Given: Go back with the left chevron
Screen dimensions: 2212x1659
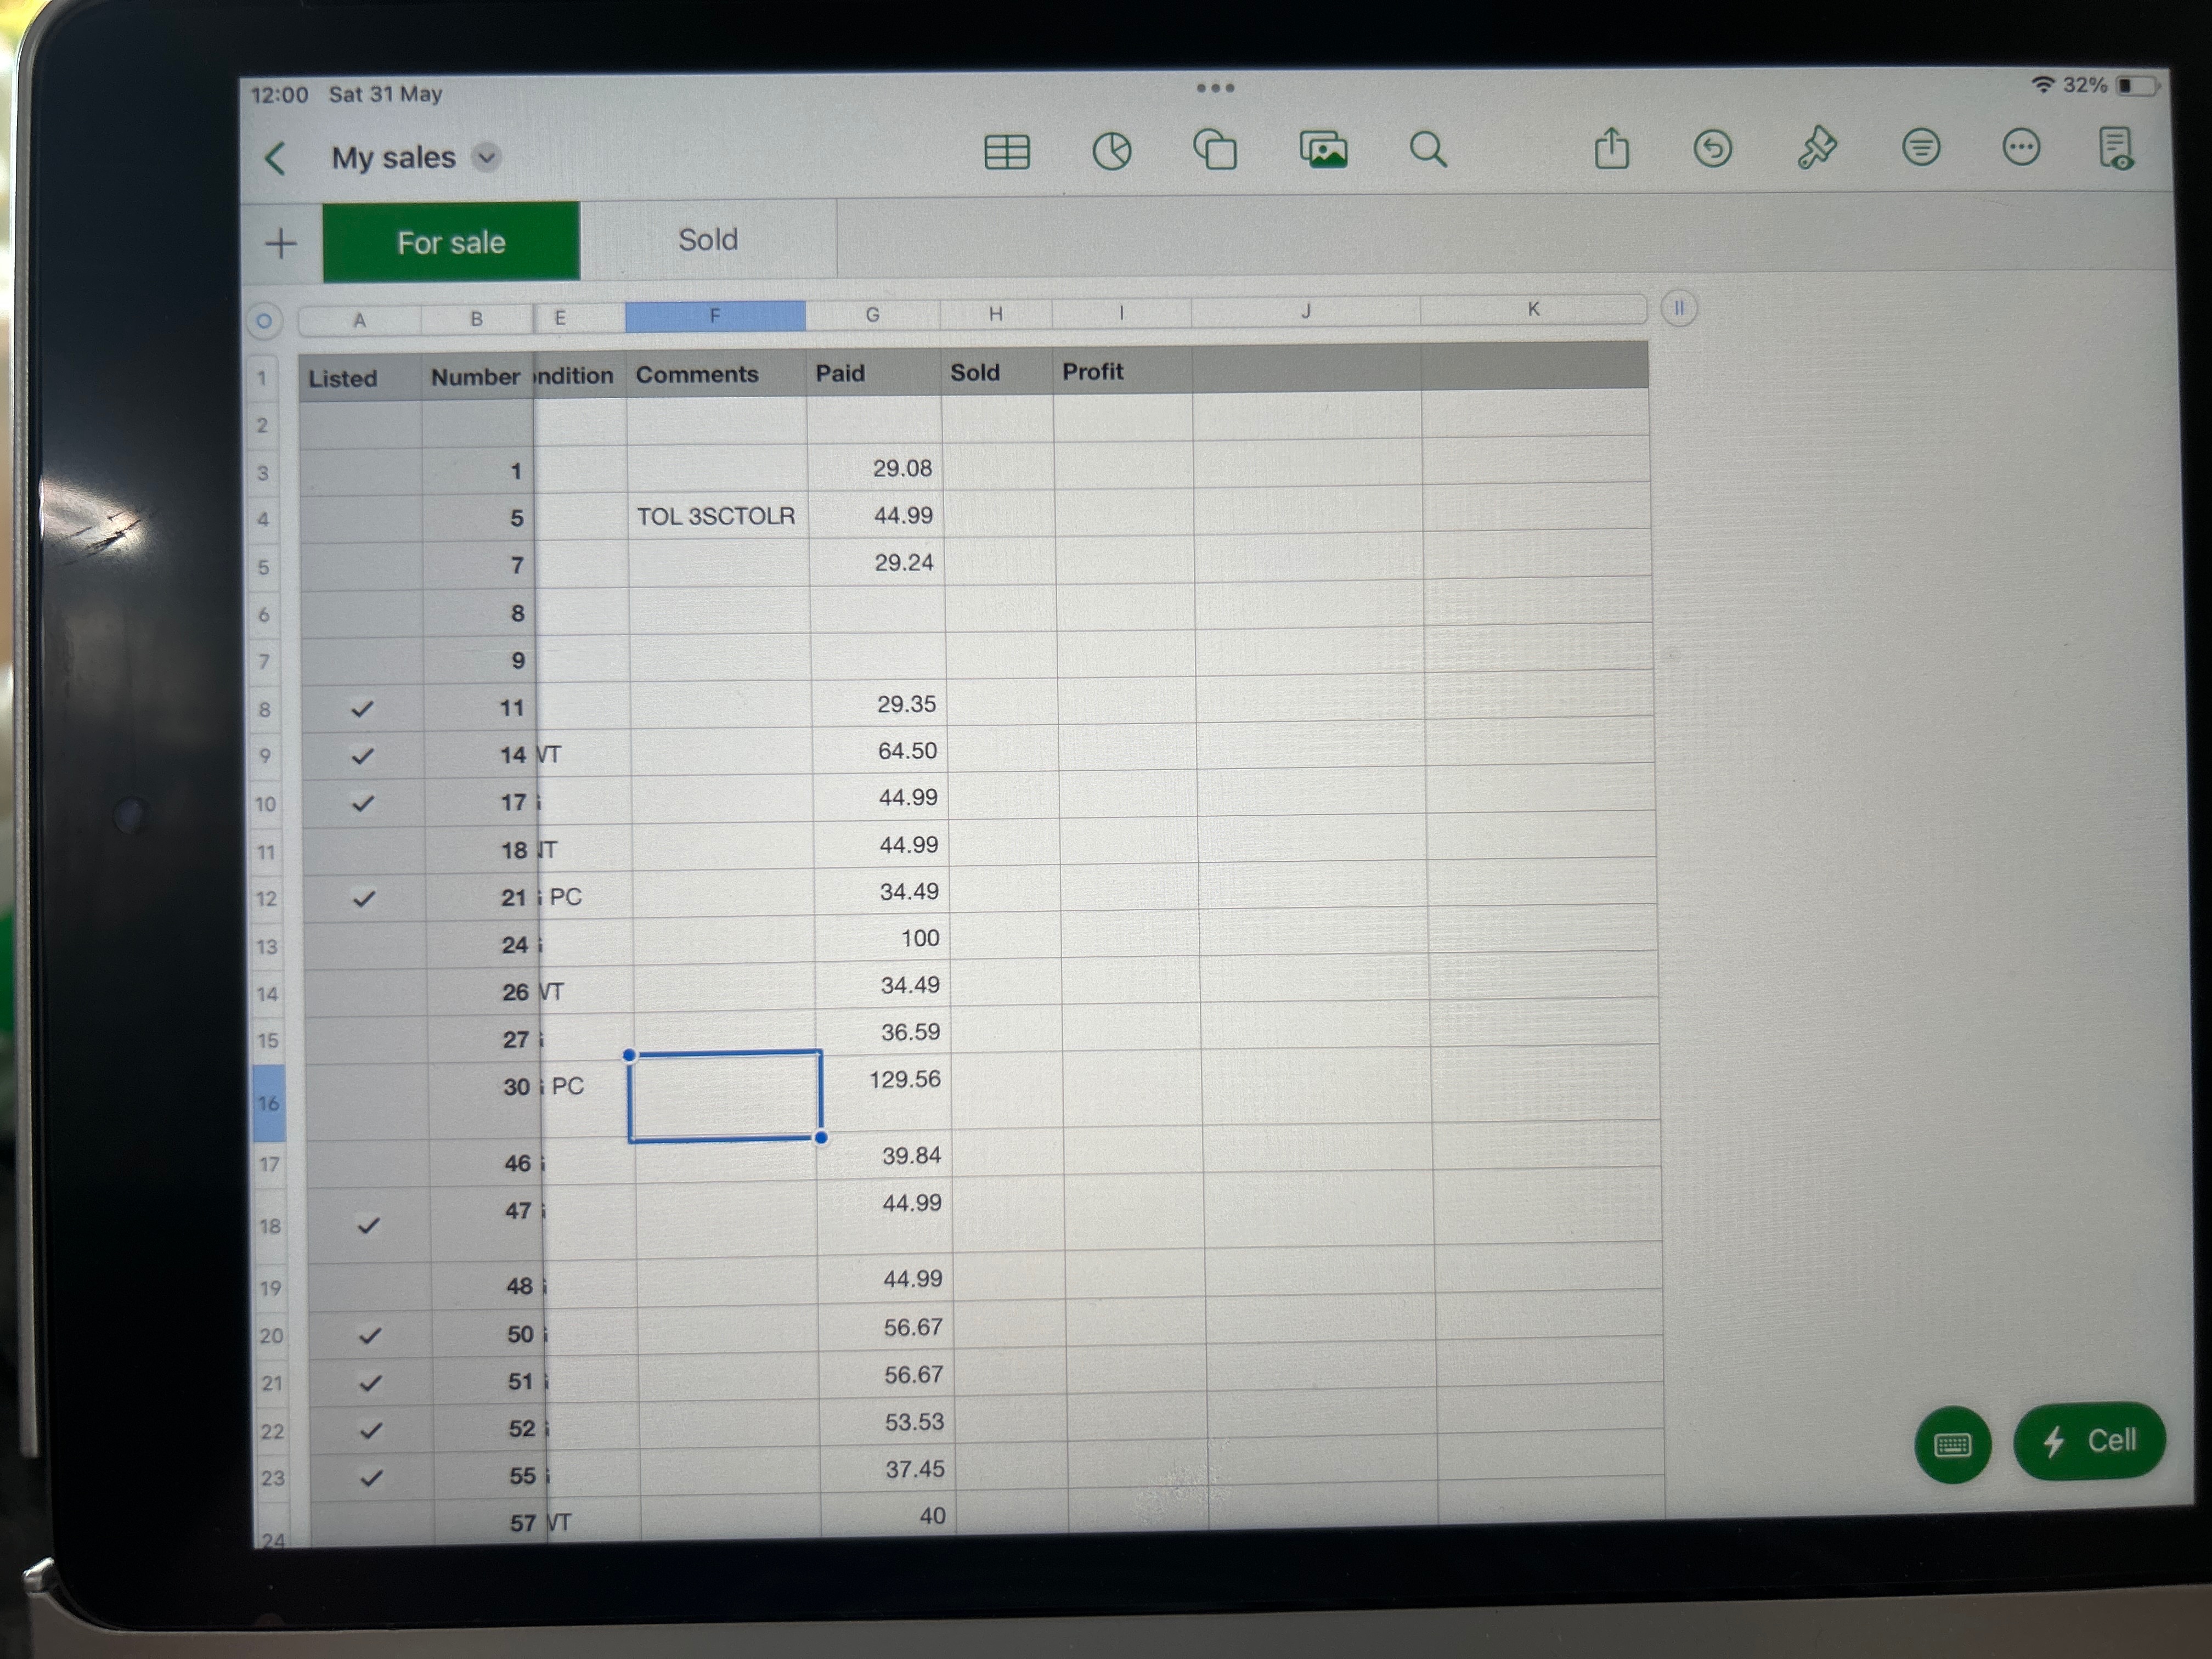Looking at the screenshot, I should (x=275, y=159).
